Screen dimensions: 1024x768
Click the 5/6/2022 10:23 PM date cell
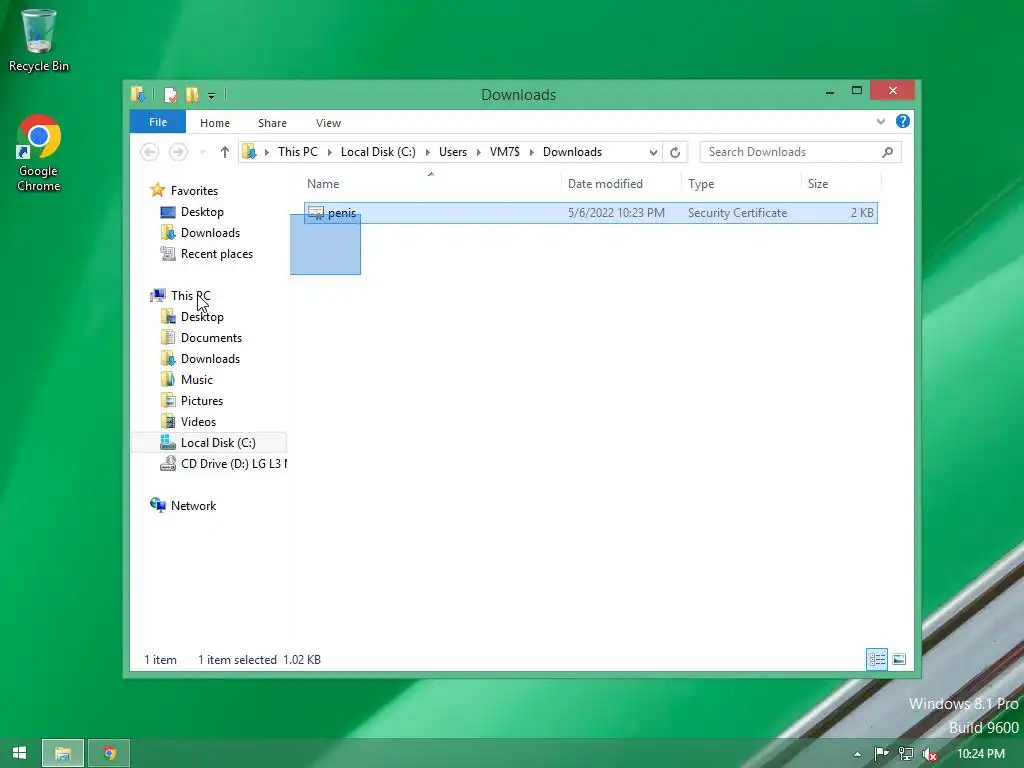616,213
